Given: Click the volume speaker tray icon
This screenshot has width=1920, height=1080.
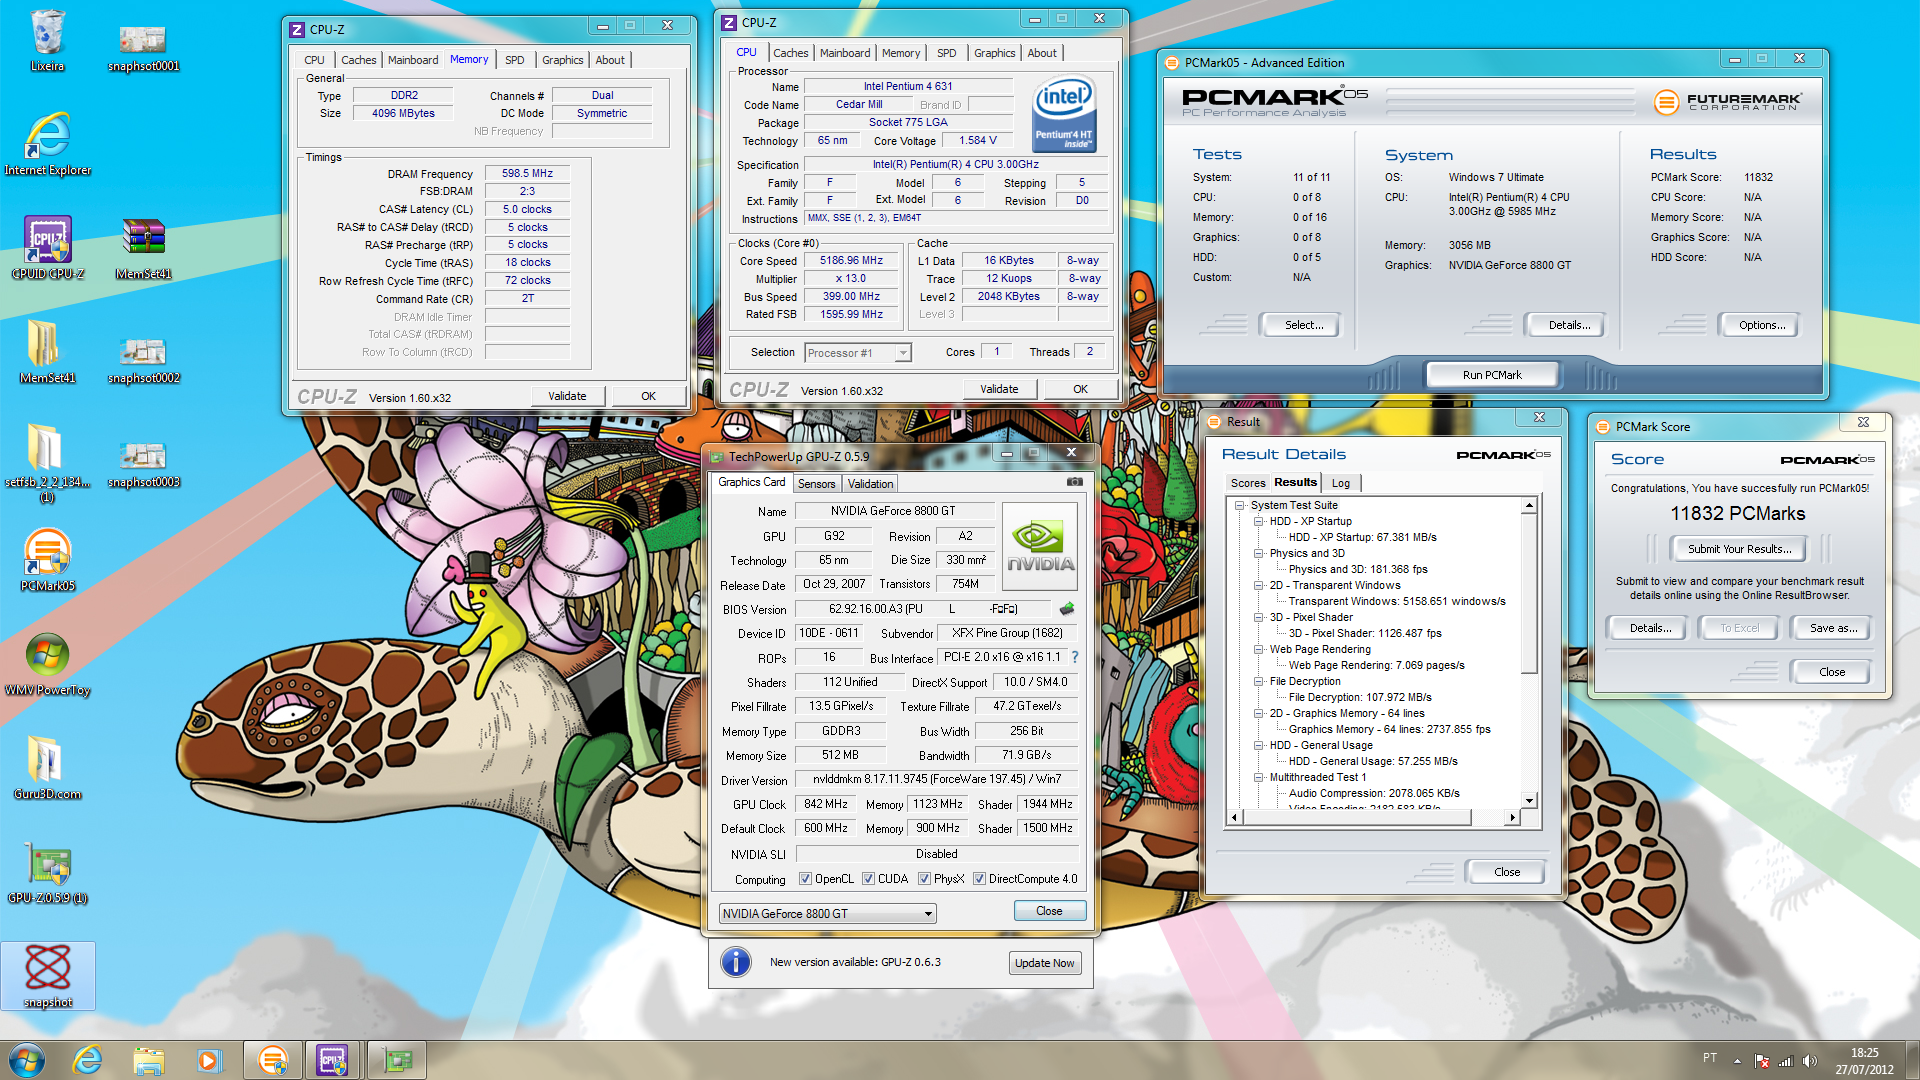Looking at the screenshot, I should coord(1809,1061).
